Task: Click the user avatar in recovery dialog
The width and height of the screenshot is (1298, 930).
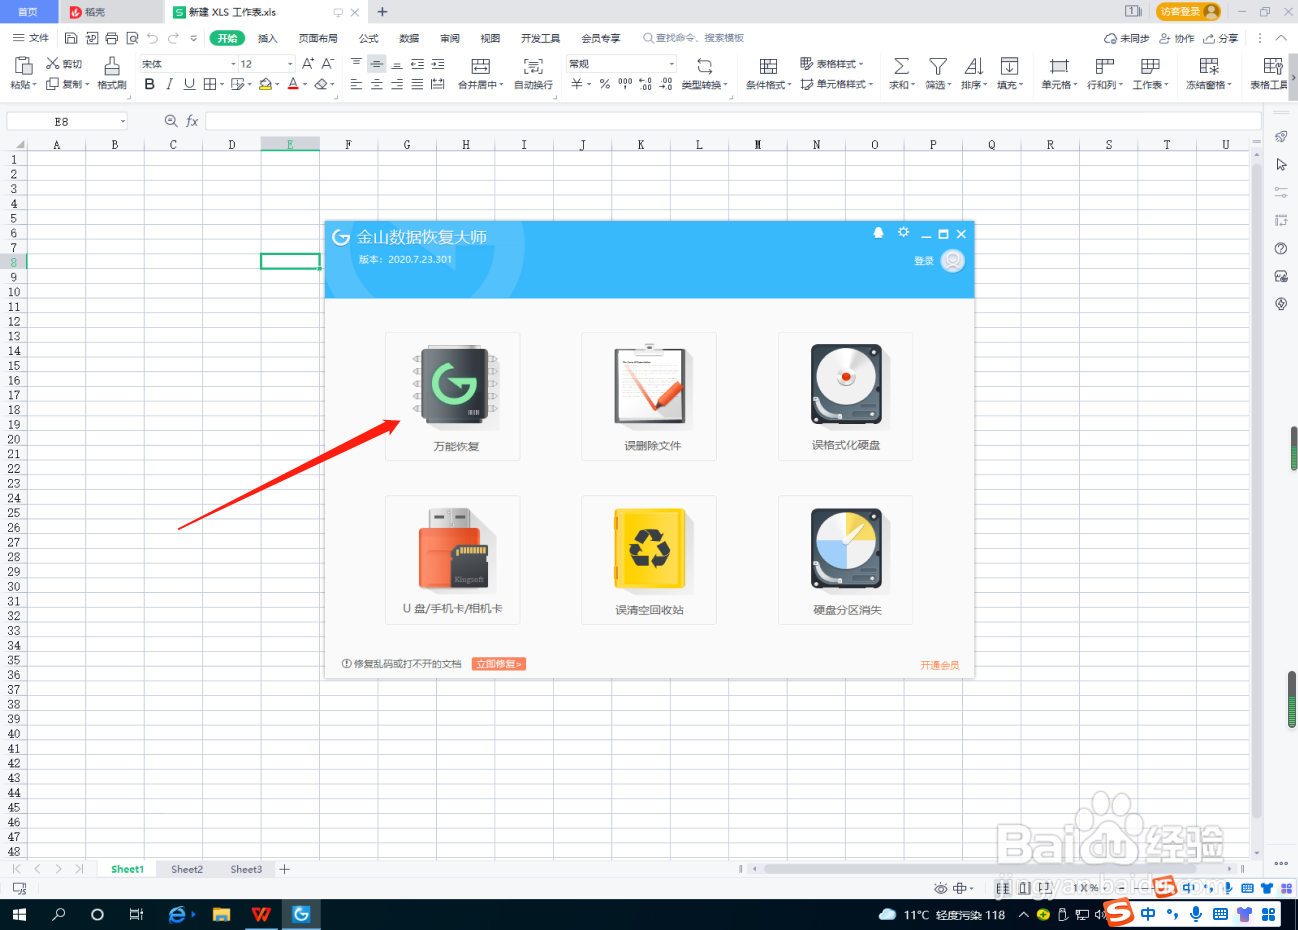Action: pyautogui.click(x=953, y=261)
